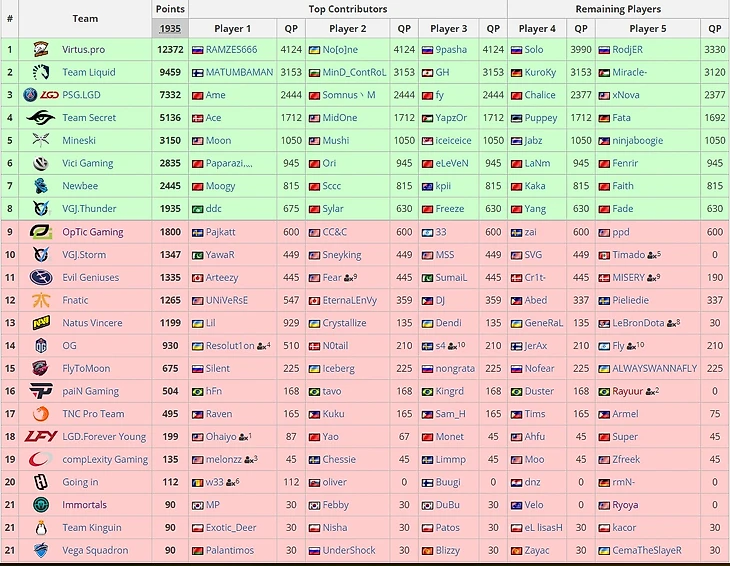Screen dimensions: 730x566
Task: Open the Team Liquid link
Action: pos(88,72)
